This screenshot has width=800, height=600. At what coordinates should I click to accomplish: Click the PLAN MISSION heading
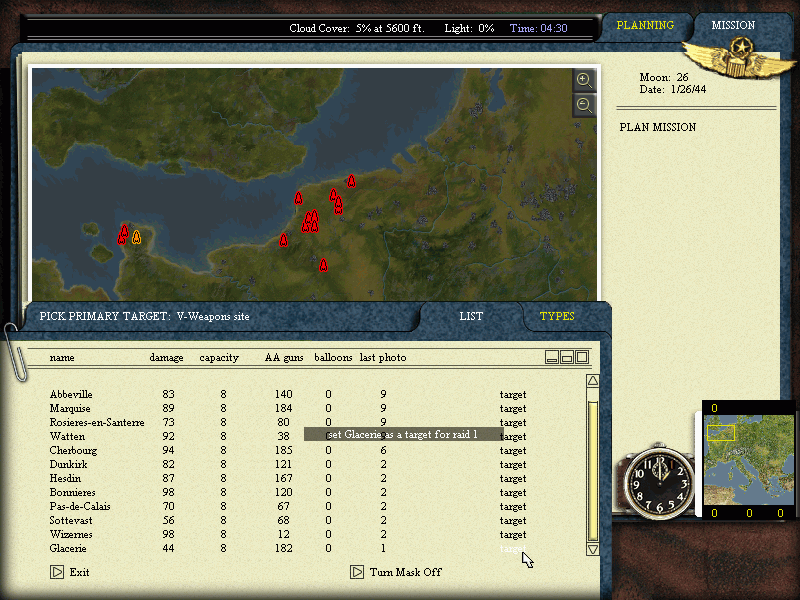[658, 128]
